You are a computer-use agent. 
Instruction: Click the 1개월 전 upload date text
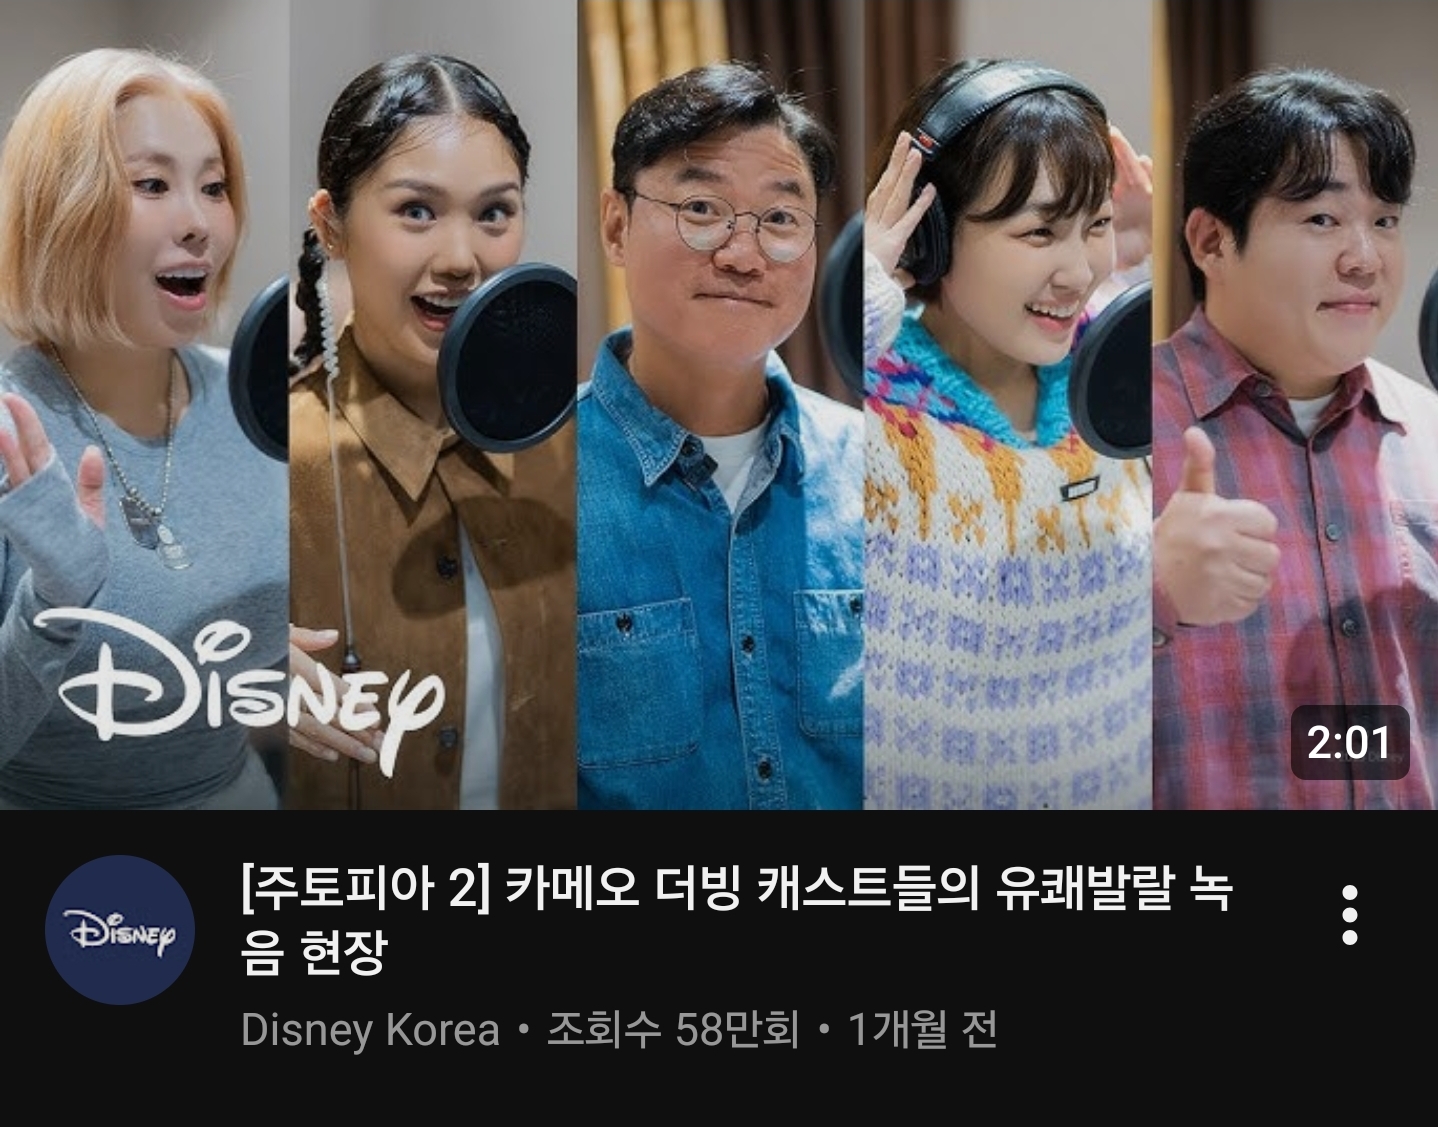(x=922, y=1030)
